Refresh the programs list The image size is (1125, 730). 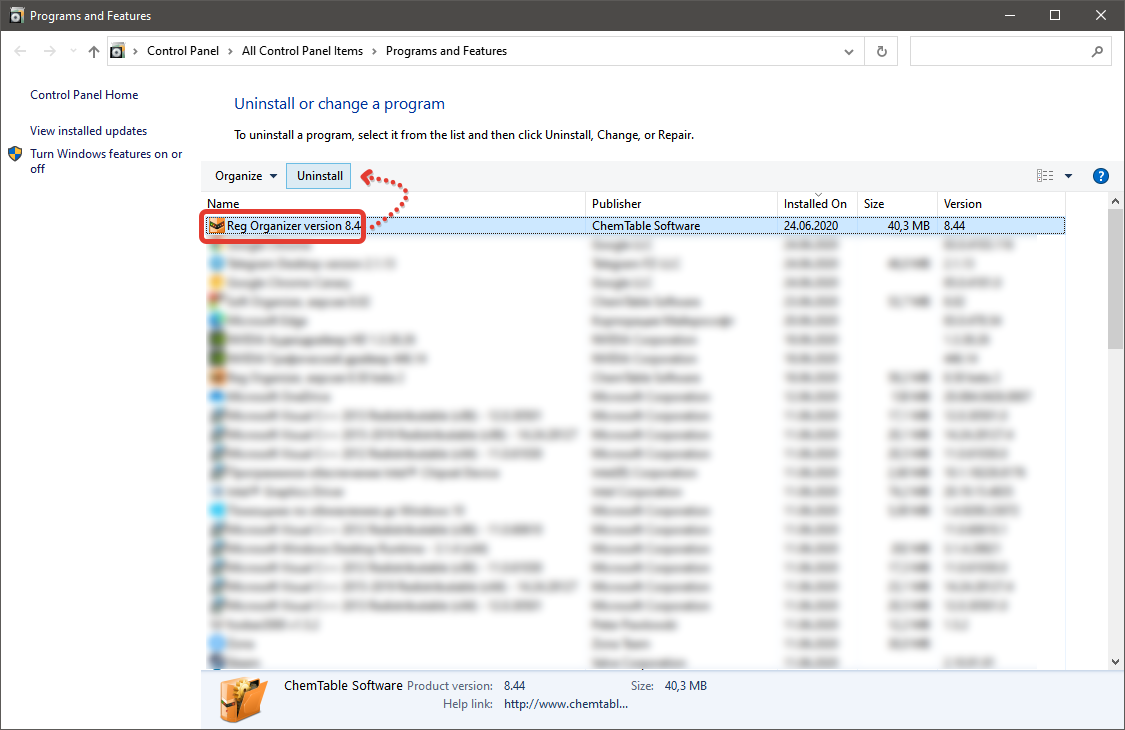pos(881,50)
